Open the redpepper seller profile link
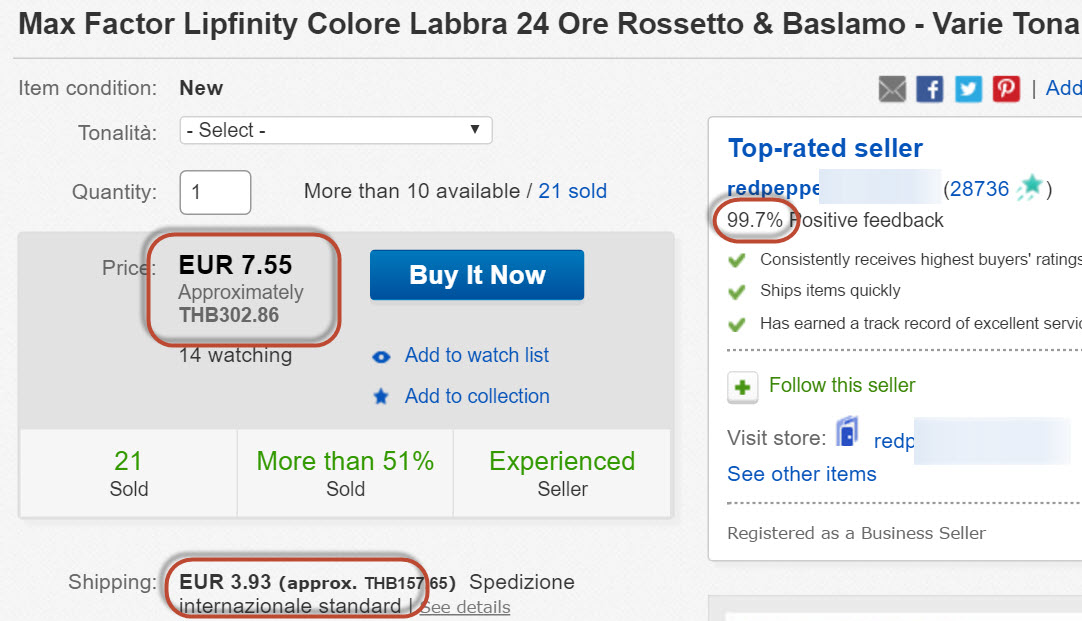Screen dimensions: 1082x621 coord(774,189)
